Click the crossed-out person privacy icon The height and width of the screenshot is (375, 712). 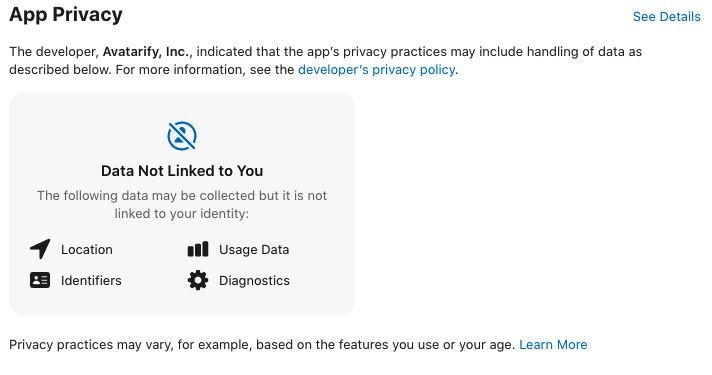tap(182, 136)
